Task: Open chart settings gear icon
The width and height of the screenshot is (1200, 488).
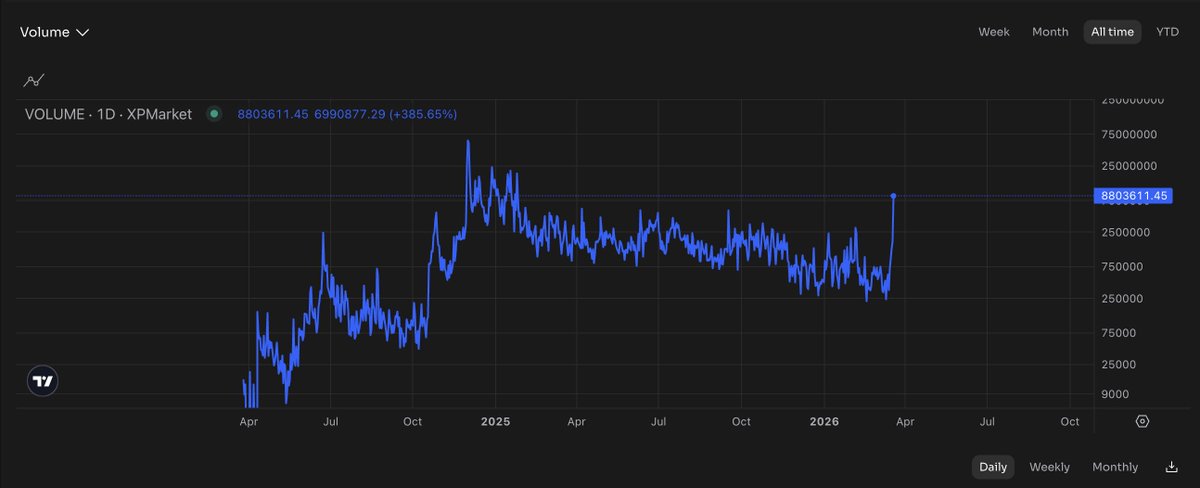Action: tap(1142, 422)
